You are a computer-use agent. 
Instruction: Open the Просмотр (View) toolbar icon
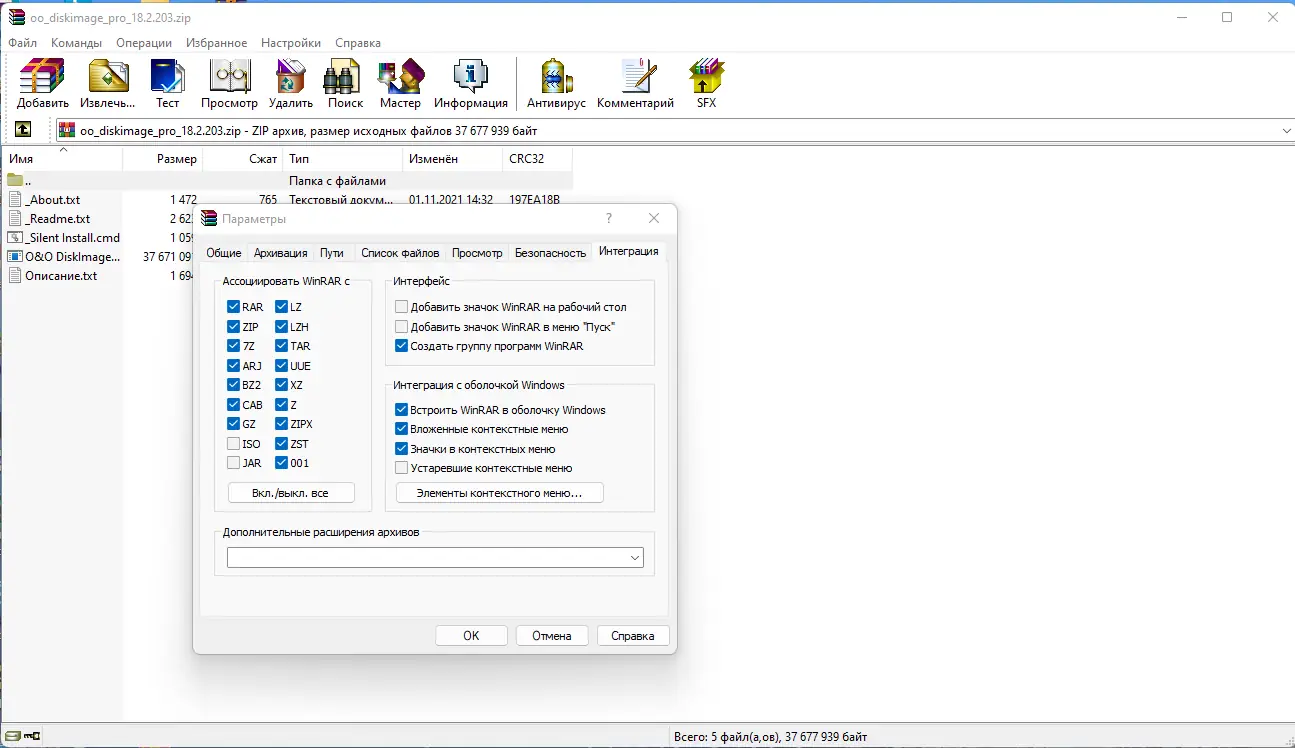click(x=229, y=77)
